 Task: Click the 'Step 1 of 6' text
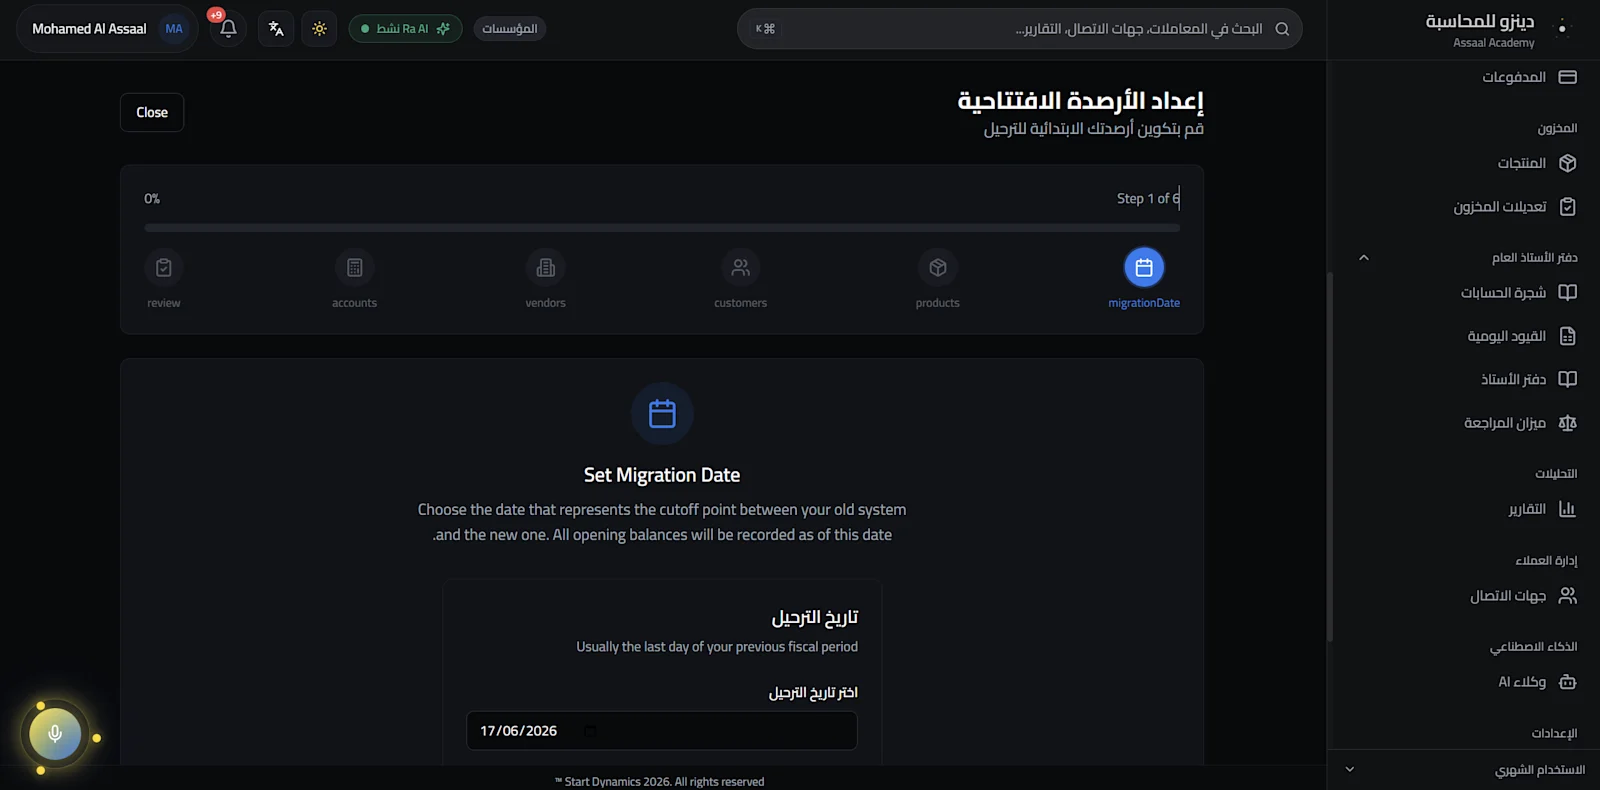1148,198
